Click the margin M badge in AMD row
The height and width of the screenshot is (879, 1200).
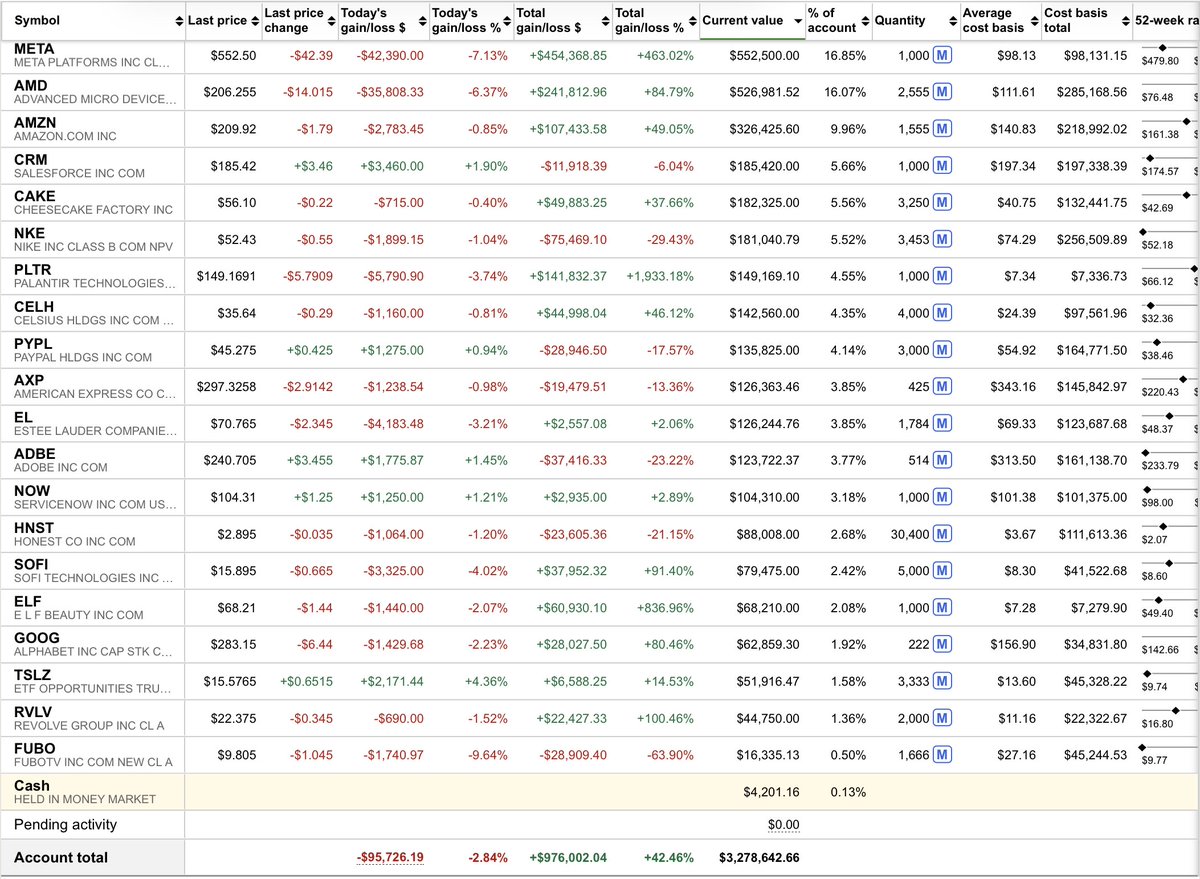[x=942, y=92]
